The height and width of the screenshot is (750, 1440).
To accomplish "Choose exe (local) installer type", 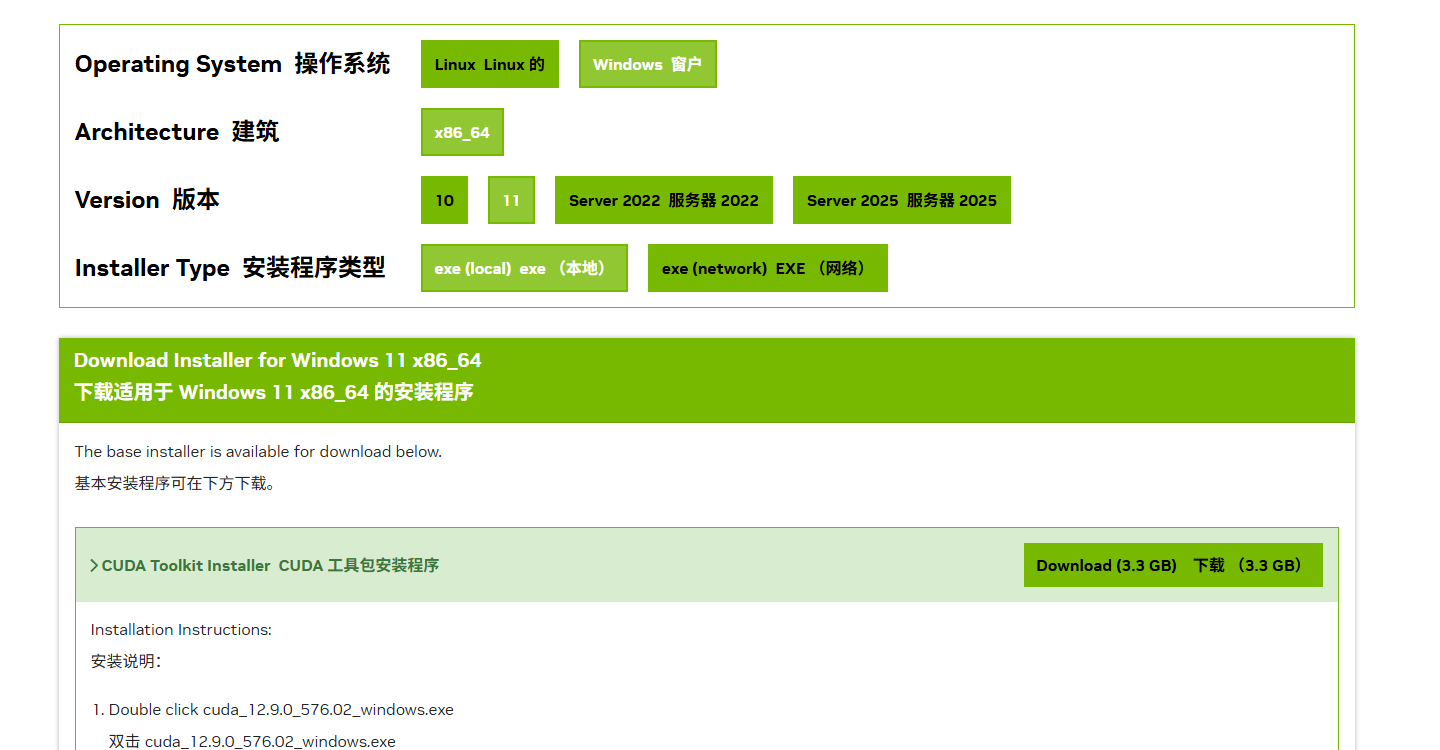I will pyautogui.click(x=524, y=268).
